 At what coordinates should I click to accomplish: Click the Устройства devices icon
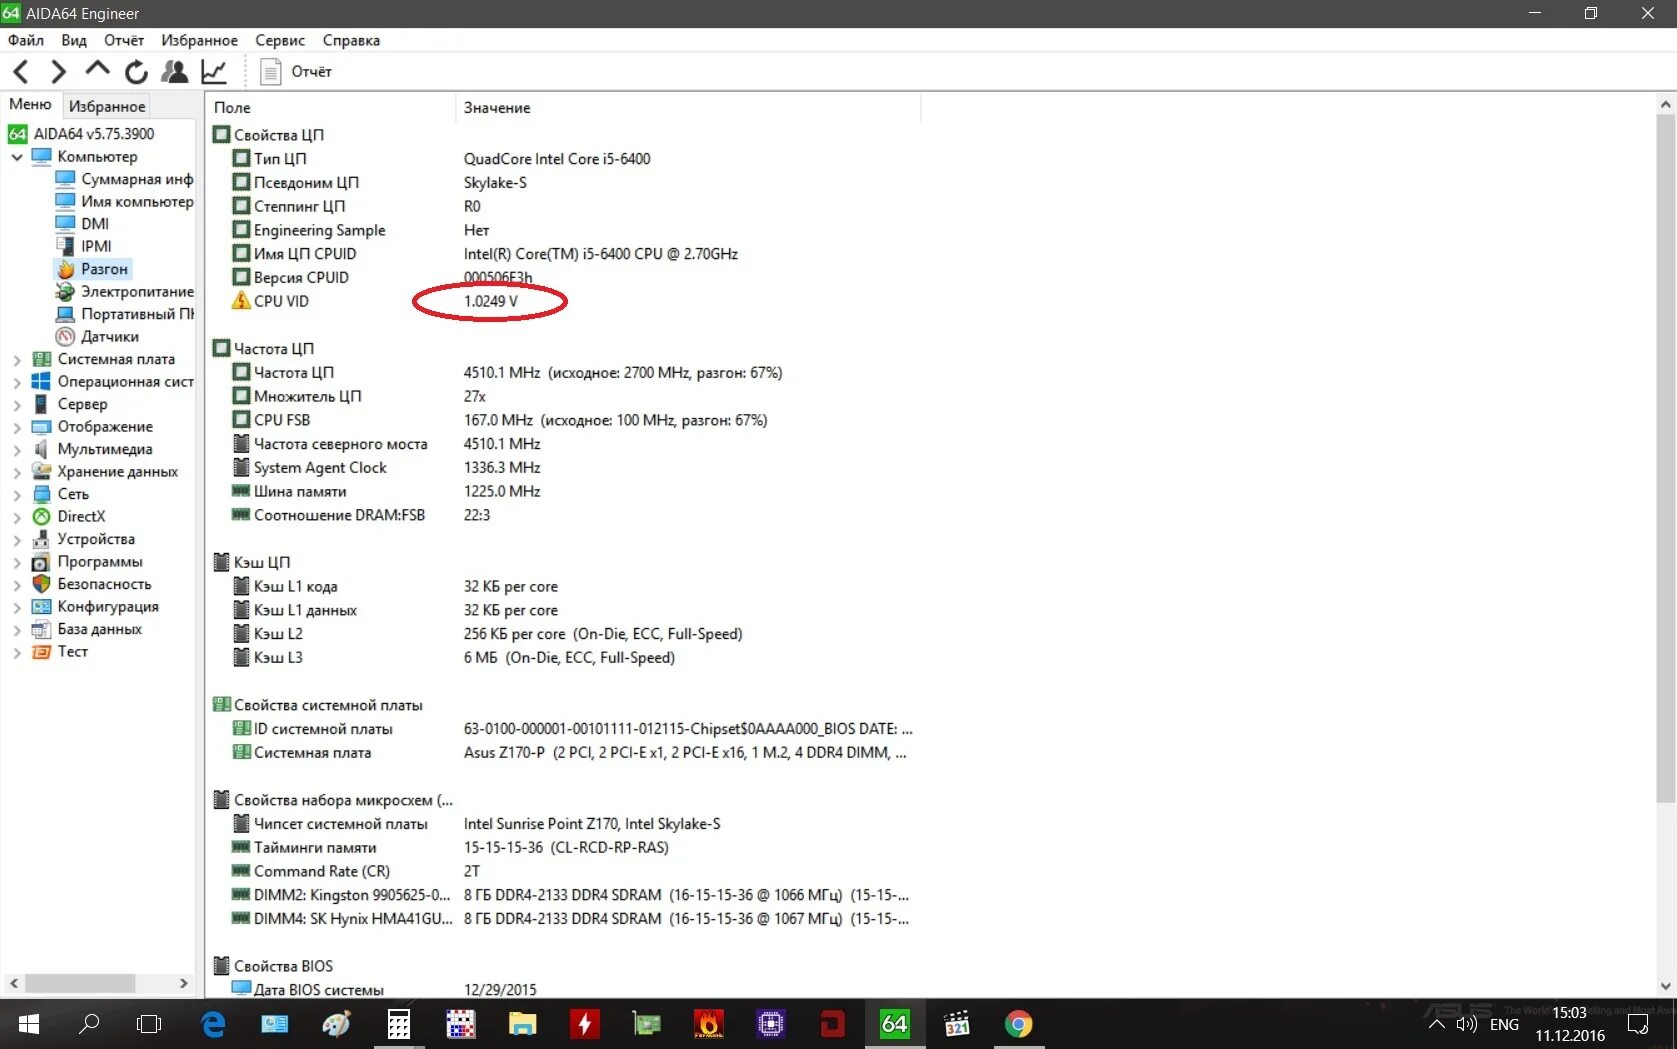(41, 539)
